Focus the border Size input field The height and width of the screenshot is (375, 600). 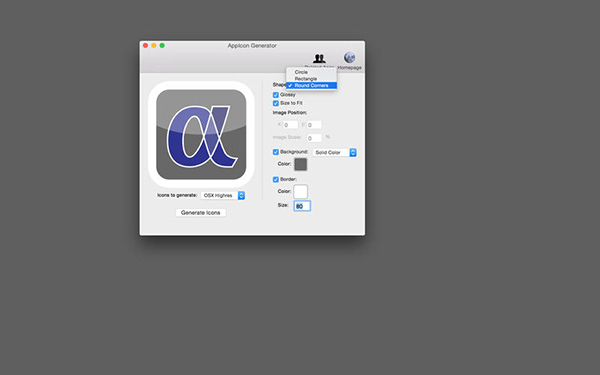tap(302, 206)
